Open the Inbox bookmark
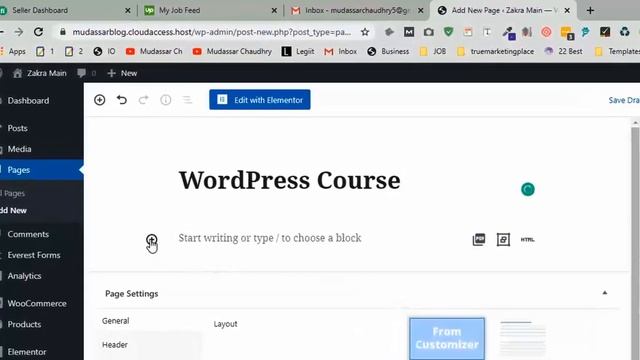640x360 pixels. (341, 51)
